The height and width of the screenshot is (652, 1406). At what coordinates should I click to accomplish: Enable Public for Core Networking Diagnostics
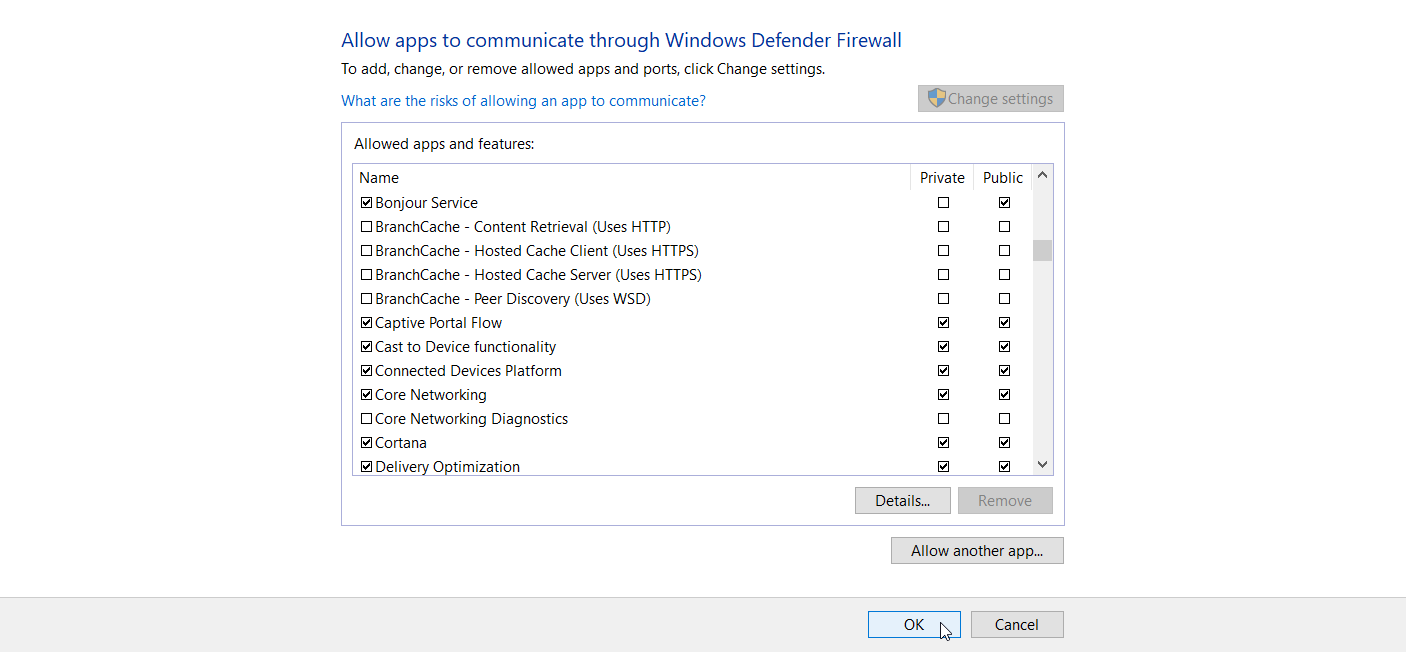pos(1004,419)
